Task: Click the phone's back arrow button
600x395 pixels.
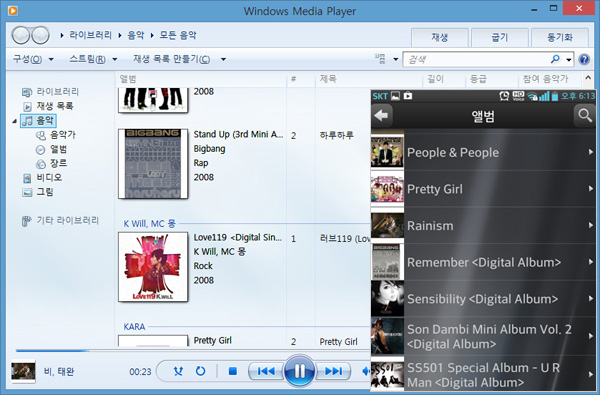Action: (x=382, y=115)
